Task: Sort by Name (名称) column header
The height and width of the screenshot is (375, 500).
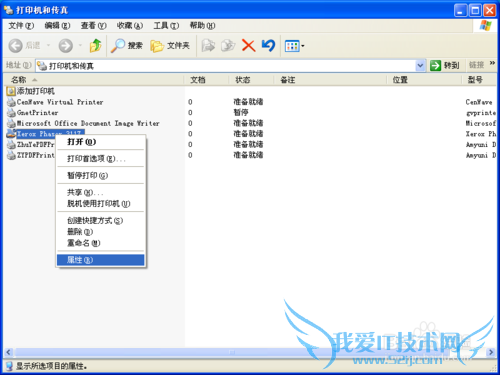Action: [x=94, y=80]
